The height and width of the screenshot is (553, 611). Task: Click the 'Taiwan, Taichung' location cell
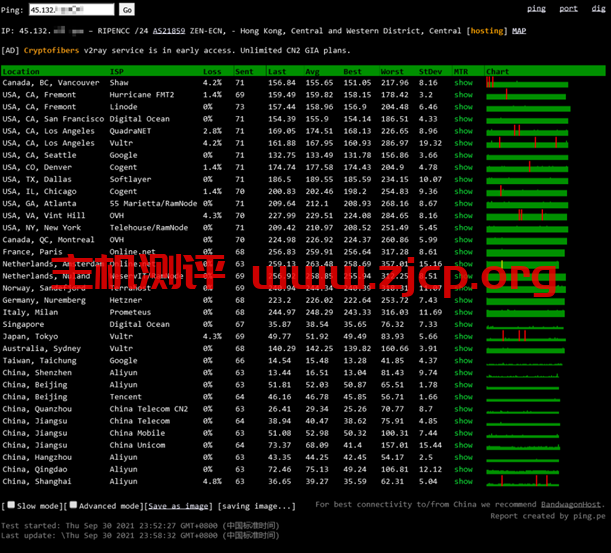39,360
